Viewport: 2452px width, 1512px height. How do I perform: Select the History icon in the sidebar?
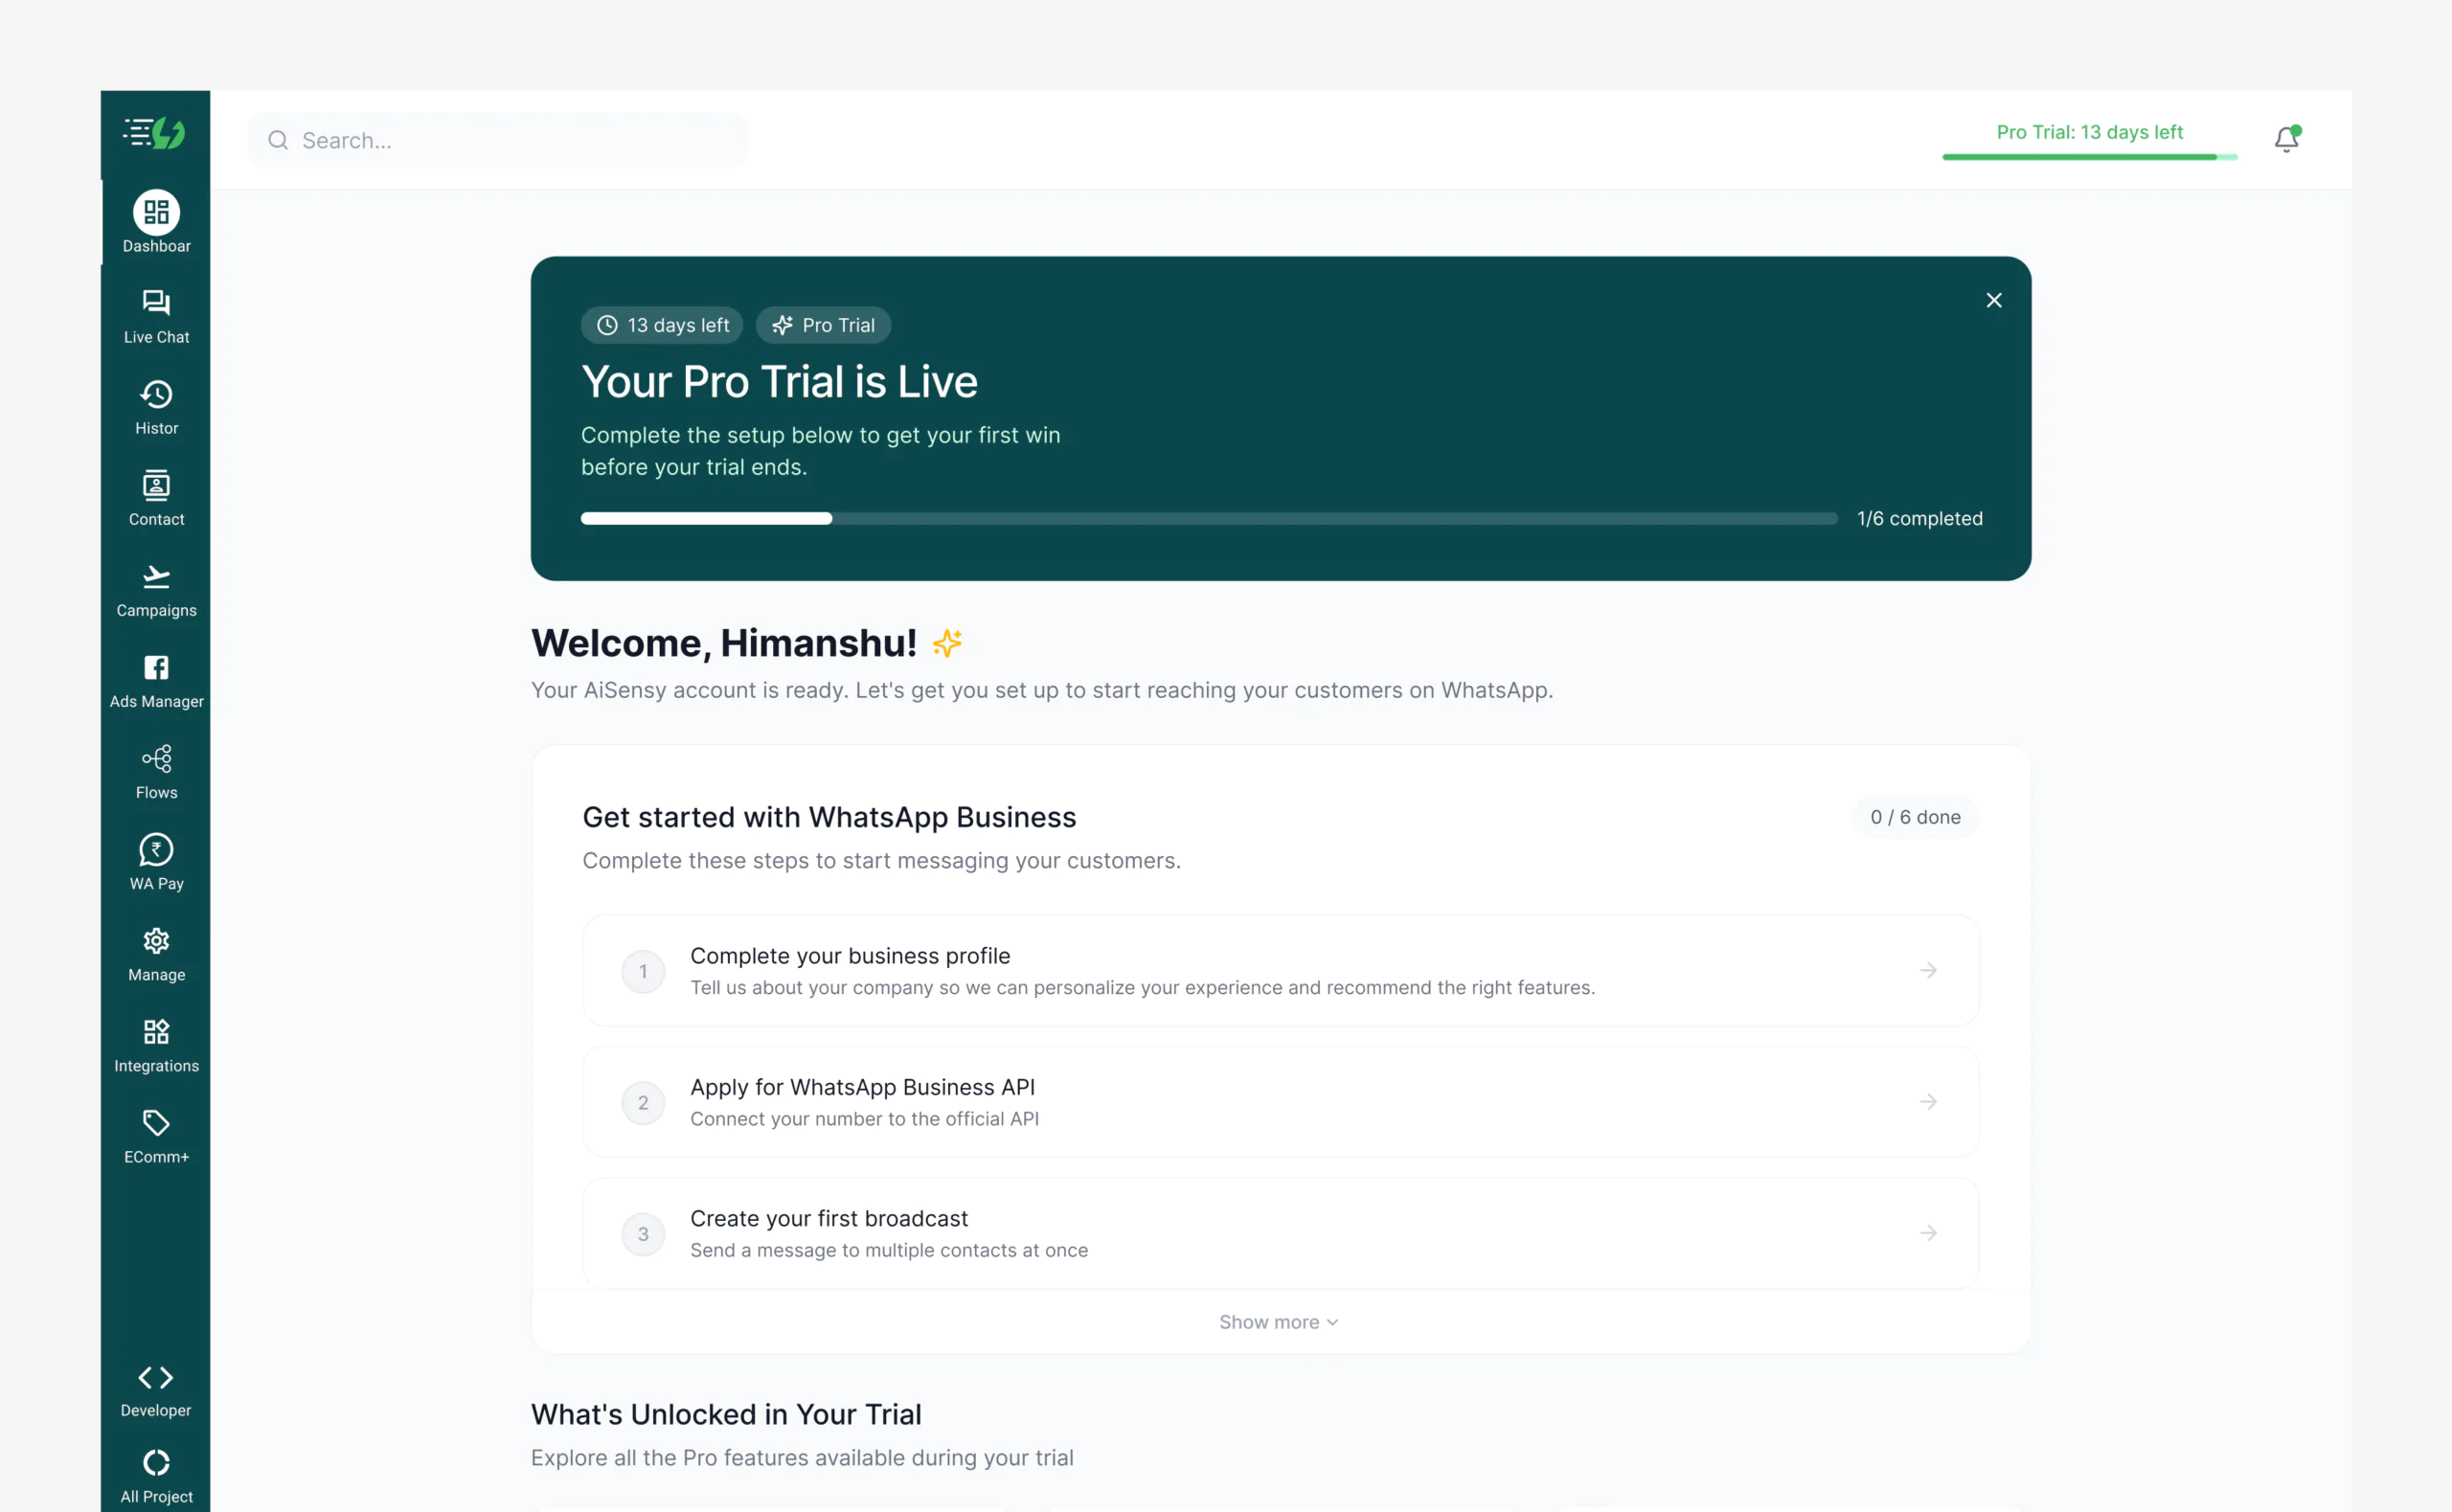(155, 406)
